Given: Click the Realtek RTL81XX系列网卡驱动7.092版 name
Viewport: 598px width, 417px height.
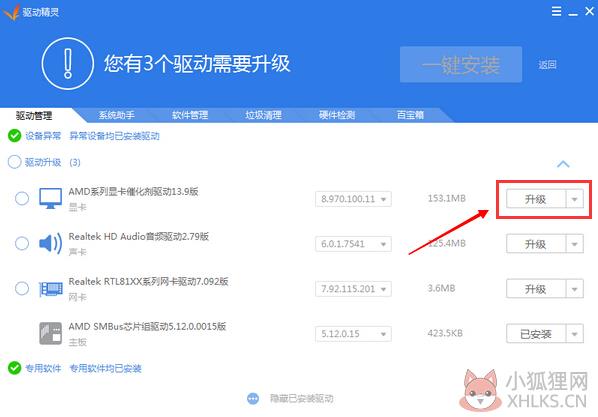Looking at the screenshot, I should point(148,282).
